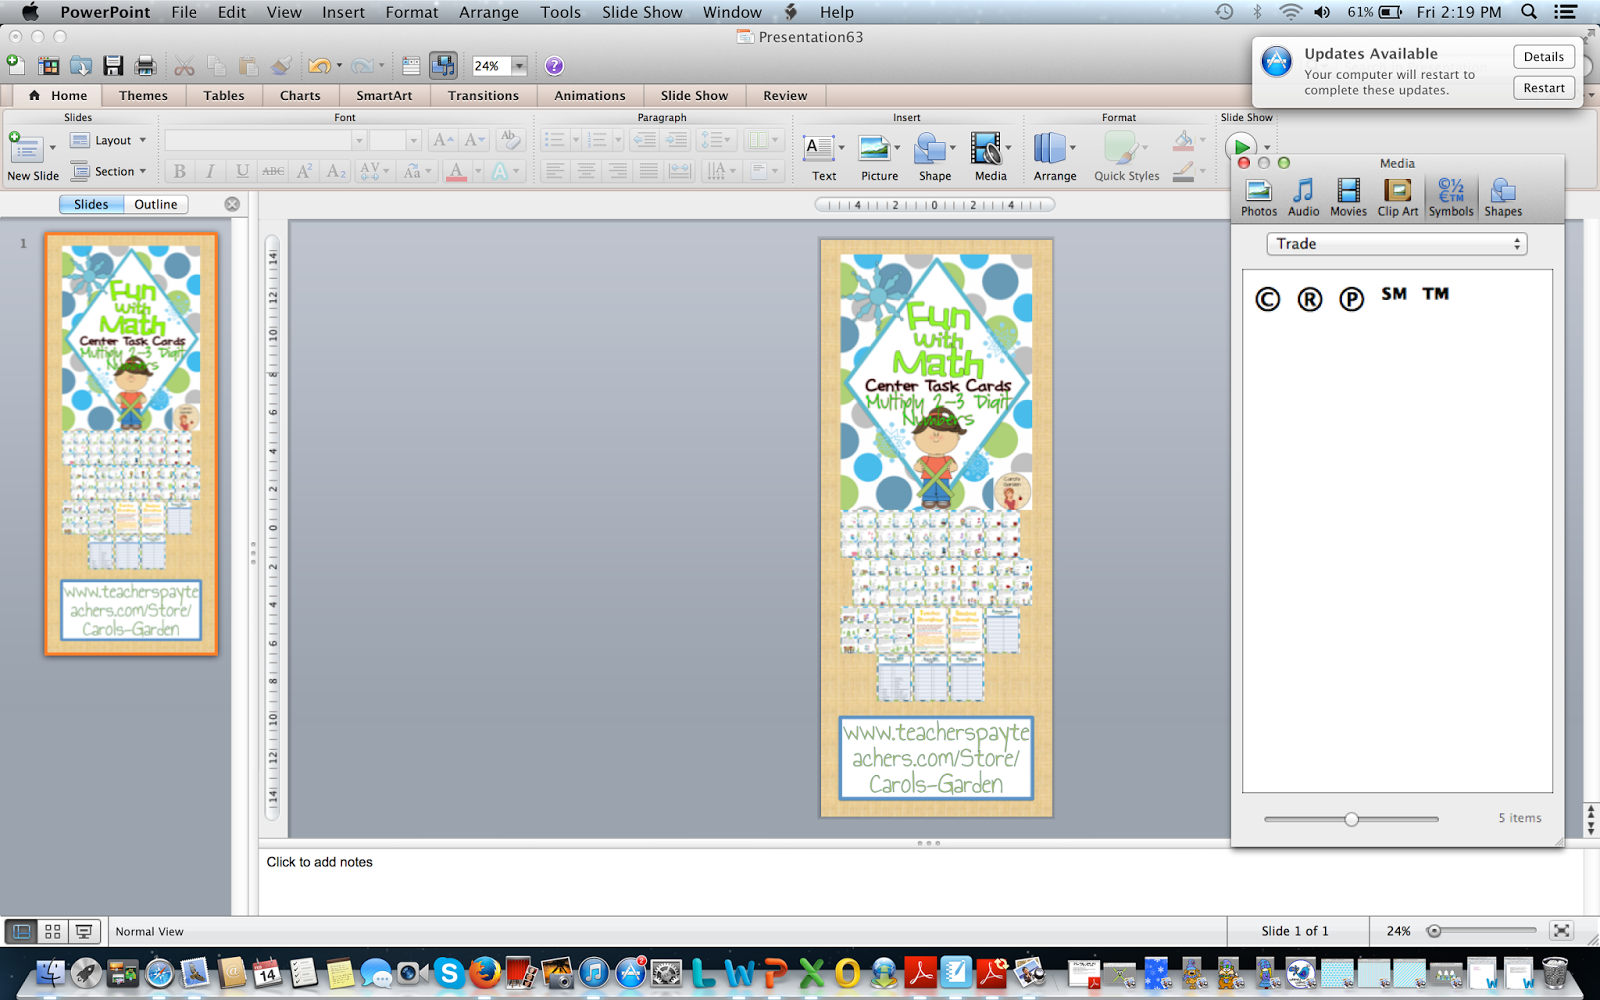The height and width of the screenshot is (1000, 1600).
Task: Insert the copyright © symbol
Action: (x=1267, y=299)
